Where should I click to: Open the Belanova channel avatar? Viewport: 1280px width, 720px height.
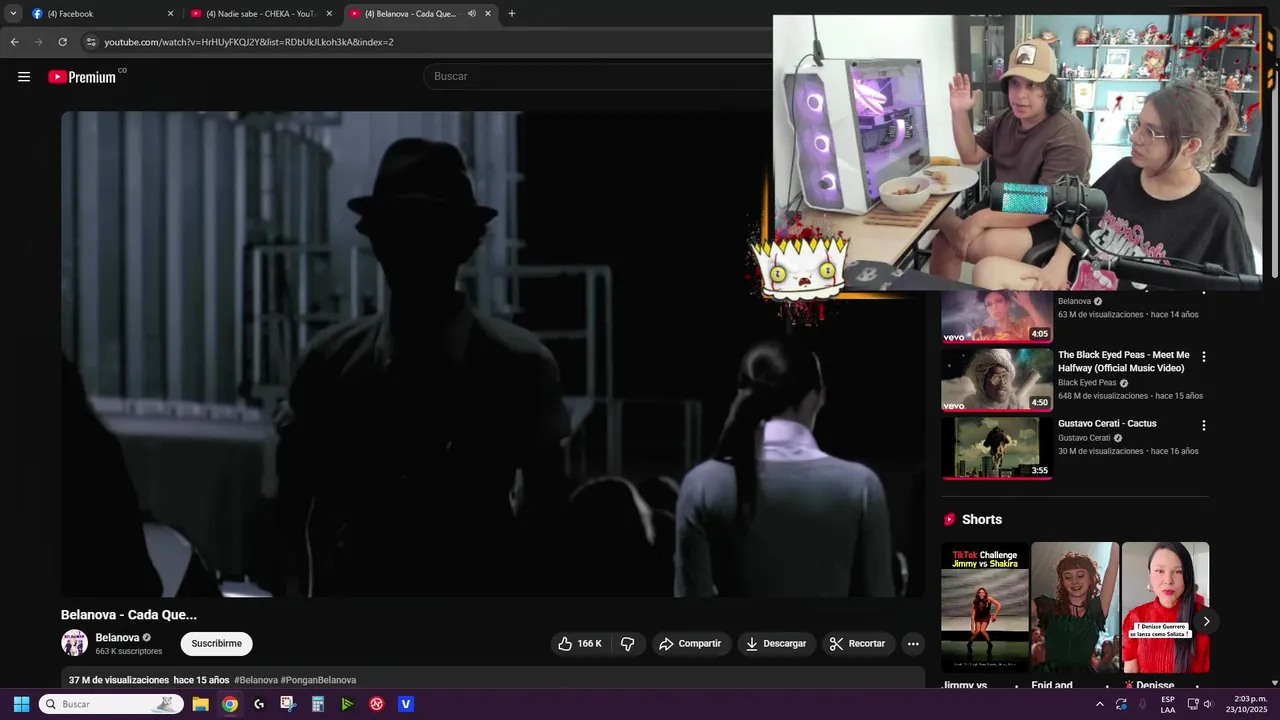(x=75, y=643)
